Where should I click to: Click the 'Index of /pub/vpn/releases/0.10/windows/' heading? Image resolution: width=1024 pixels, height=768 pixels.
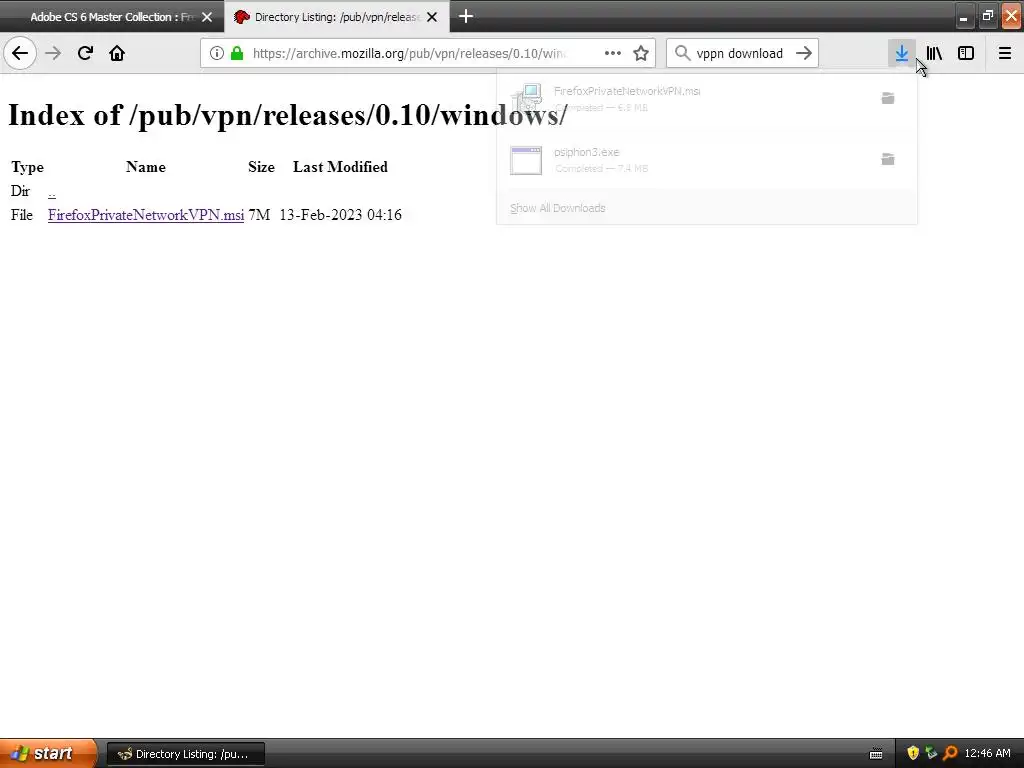click(287, 116)
